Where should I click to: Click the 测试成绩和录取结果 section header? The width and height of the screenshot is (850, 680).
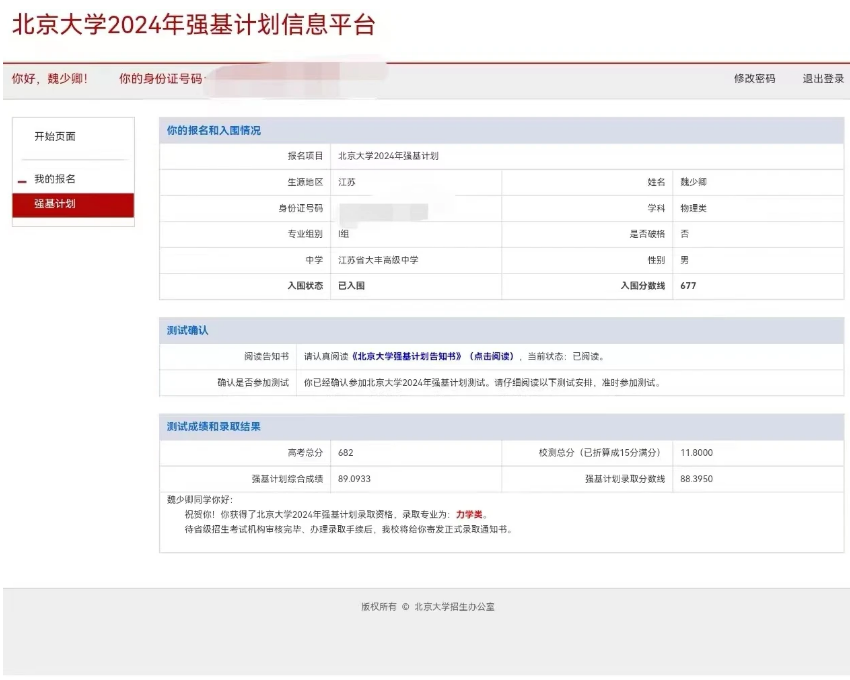pyautogui.click(x=214, y=427)
